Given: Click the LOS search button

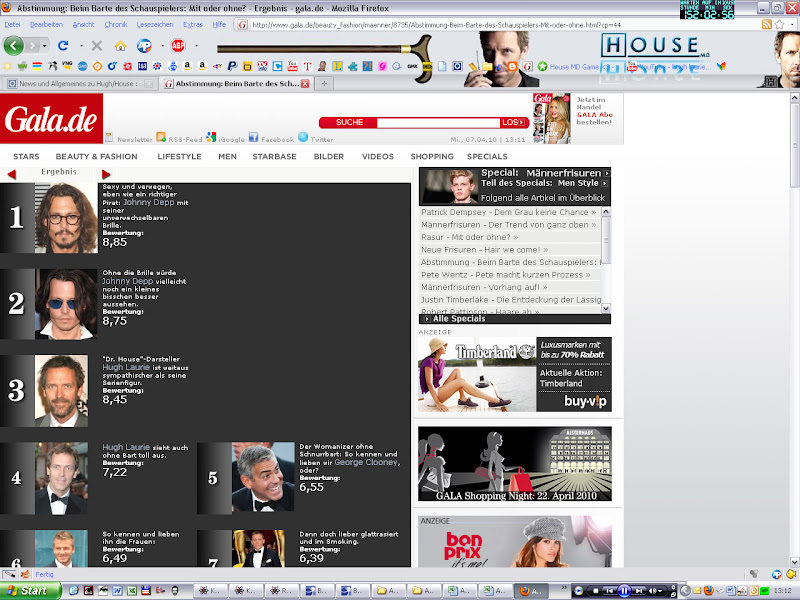Looking at the screenshot, I should (513, 122).
